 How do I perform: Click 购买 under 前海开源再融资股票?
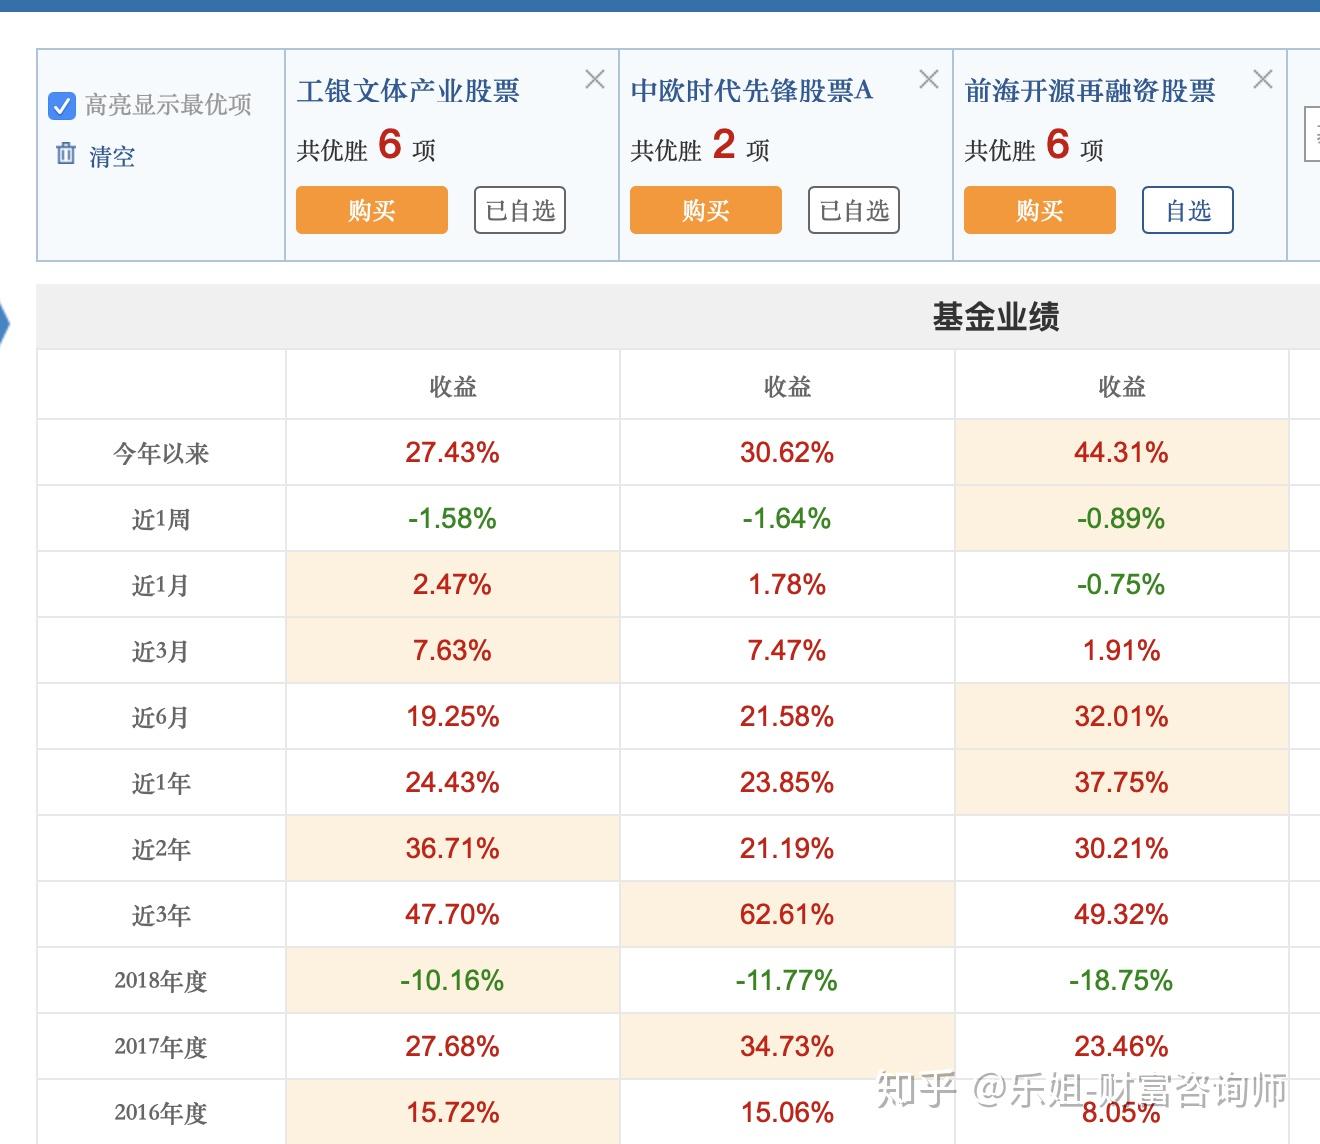[x=1040, y=210]
